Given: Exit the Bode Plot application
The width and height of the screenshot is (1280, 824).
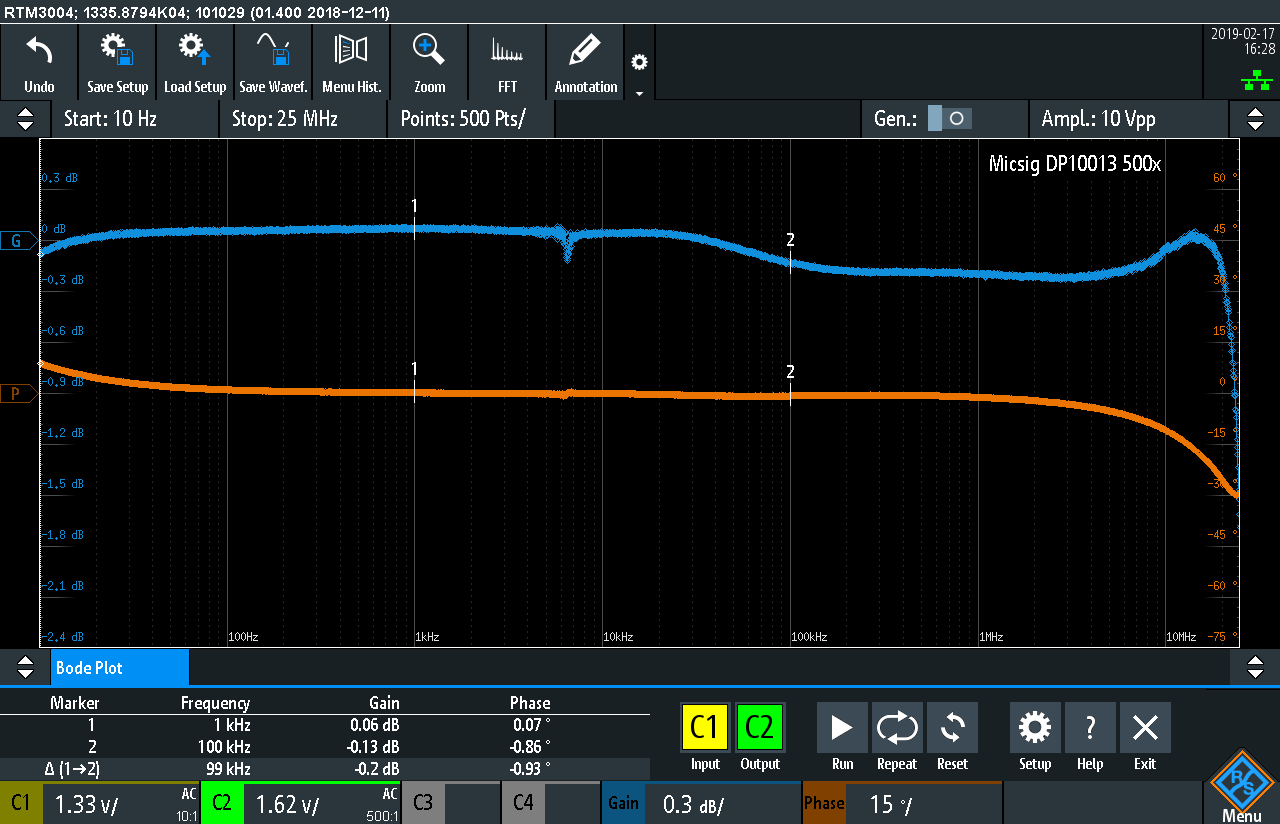Looking at the screenshot, I should (x=1145, y=737).
